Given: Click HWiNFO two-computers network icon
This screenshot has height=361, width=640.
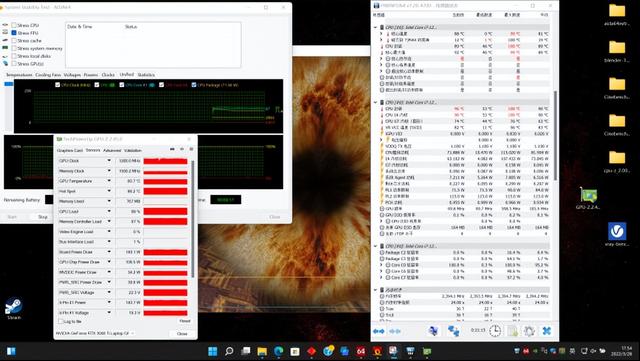Looking at the screenshot, I should 453,331.
